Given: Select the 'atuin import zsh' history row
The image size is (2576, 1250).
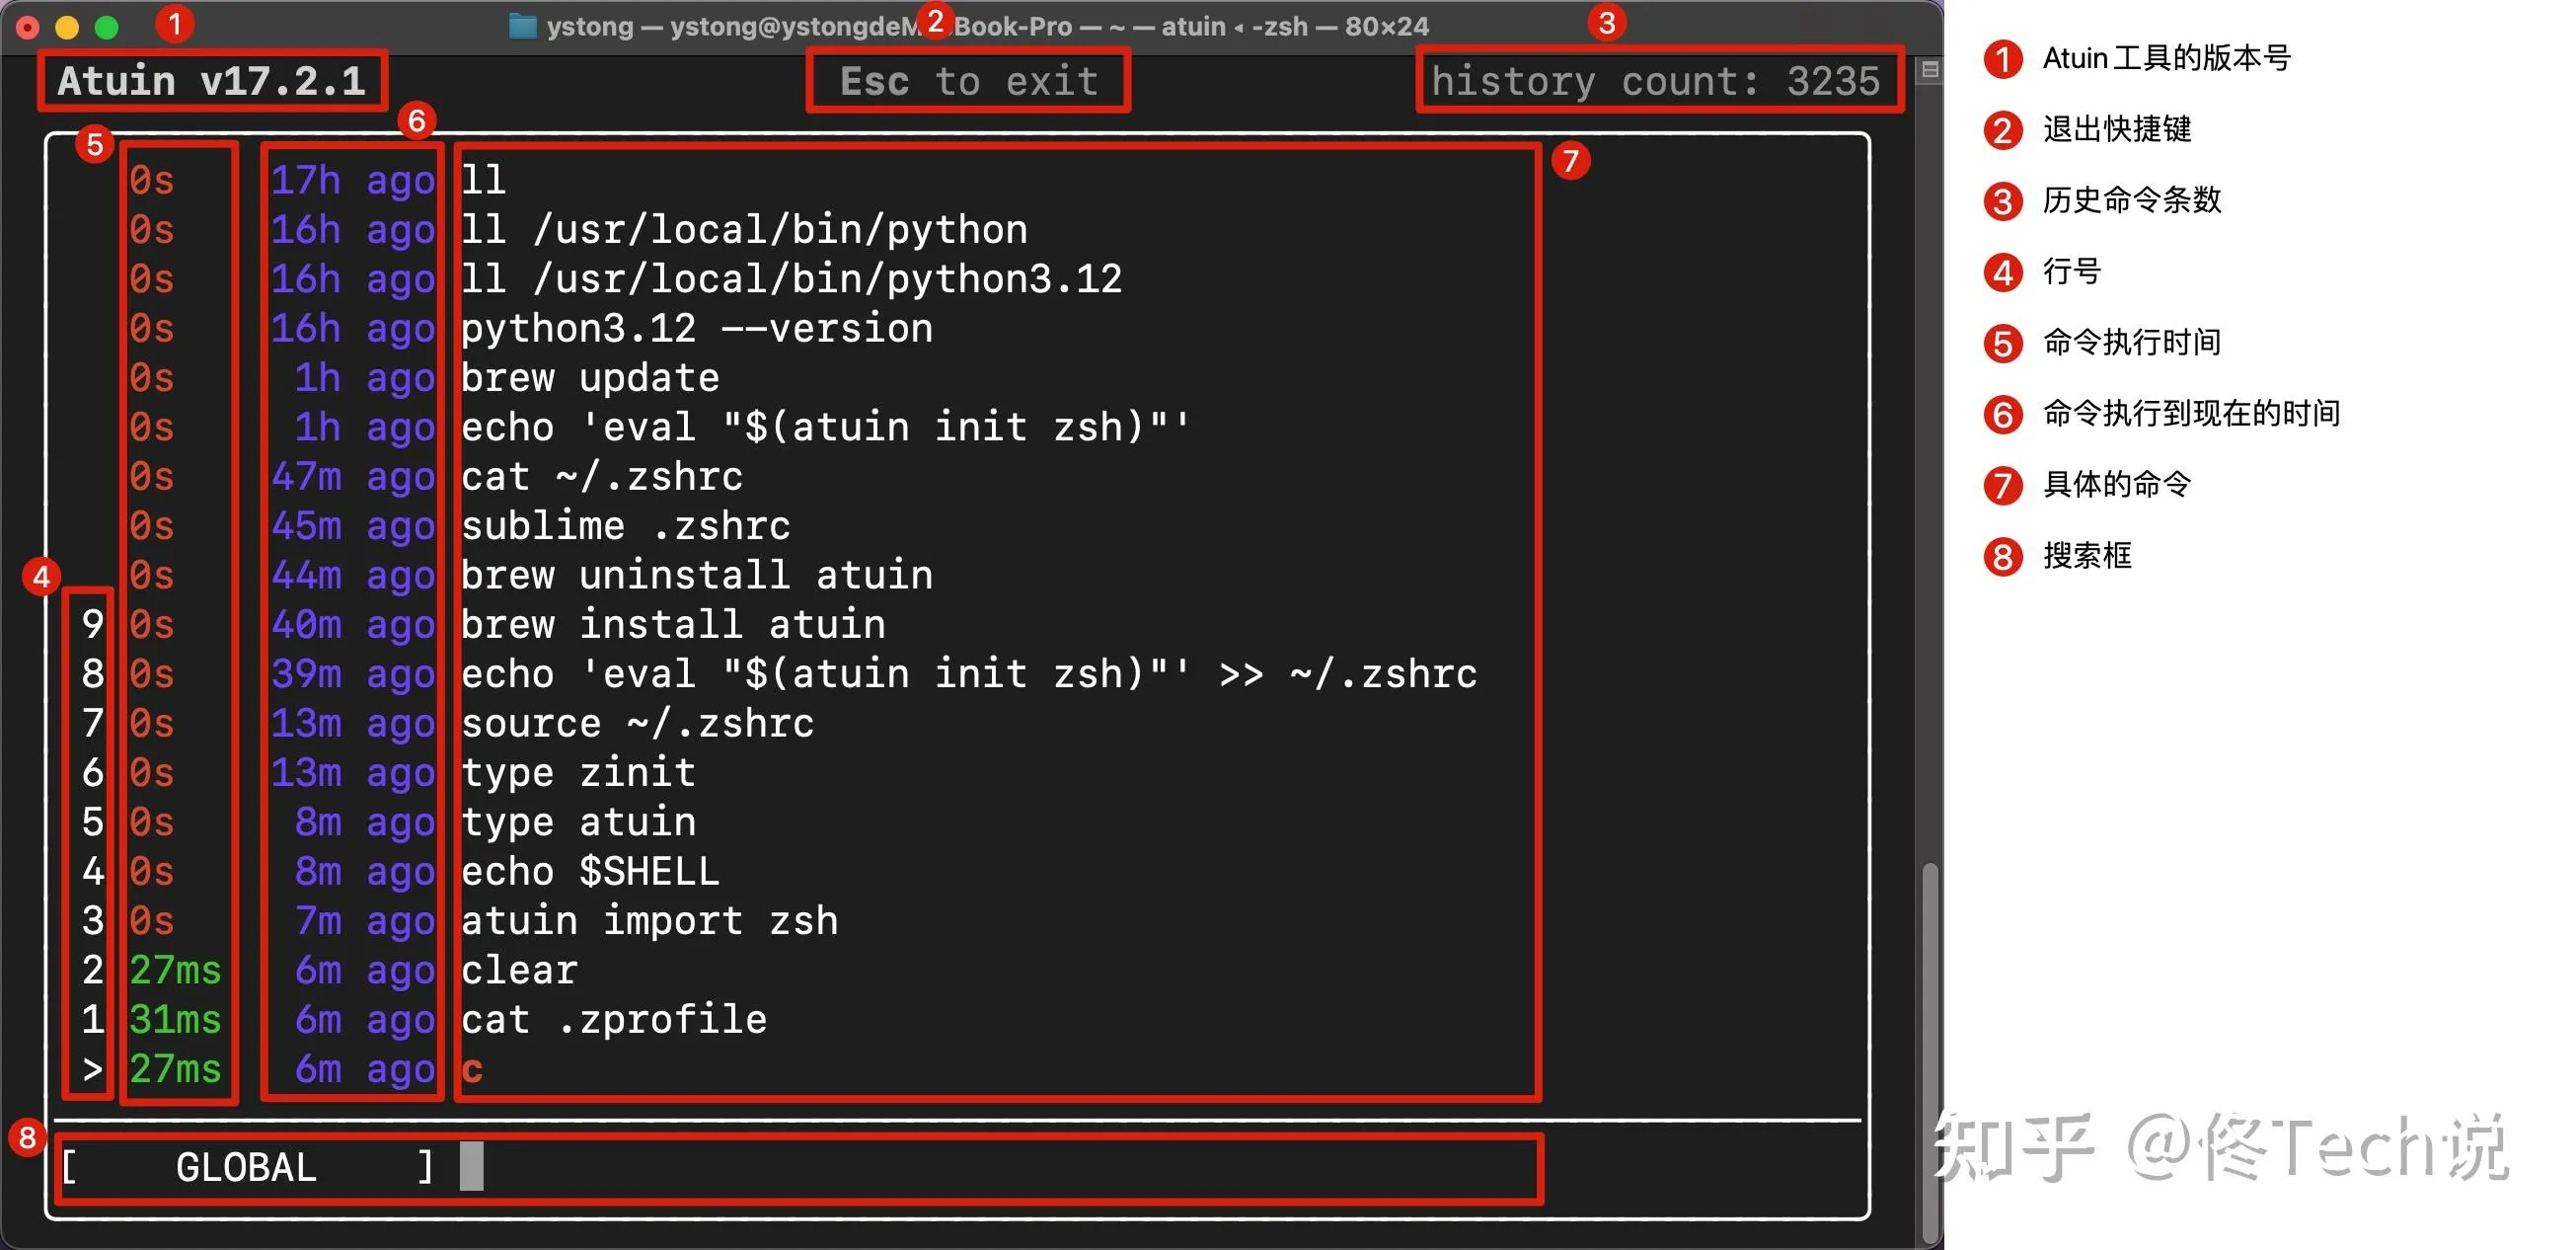Looking at the screenshot, I should [x=649, y=921].
